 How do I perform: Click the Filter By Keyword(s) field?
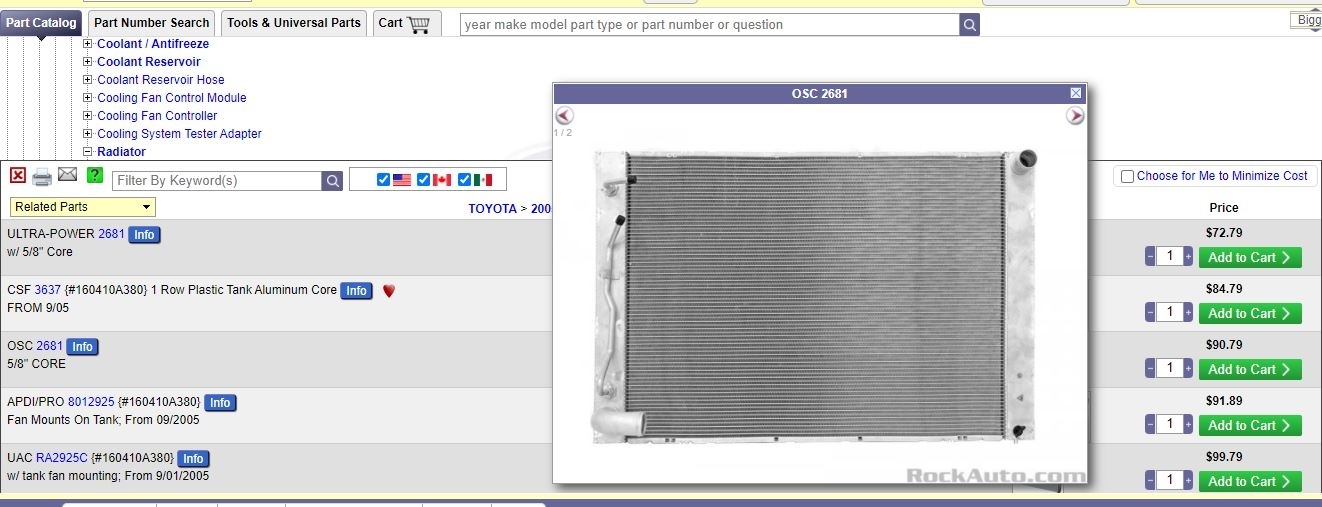point(217,181)
